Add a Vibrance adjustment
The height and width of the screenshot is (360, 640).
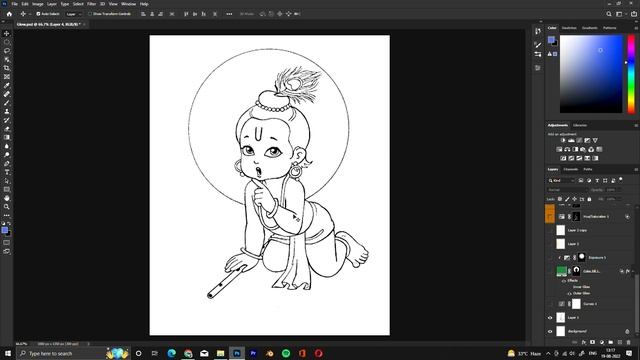(595, 140)
